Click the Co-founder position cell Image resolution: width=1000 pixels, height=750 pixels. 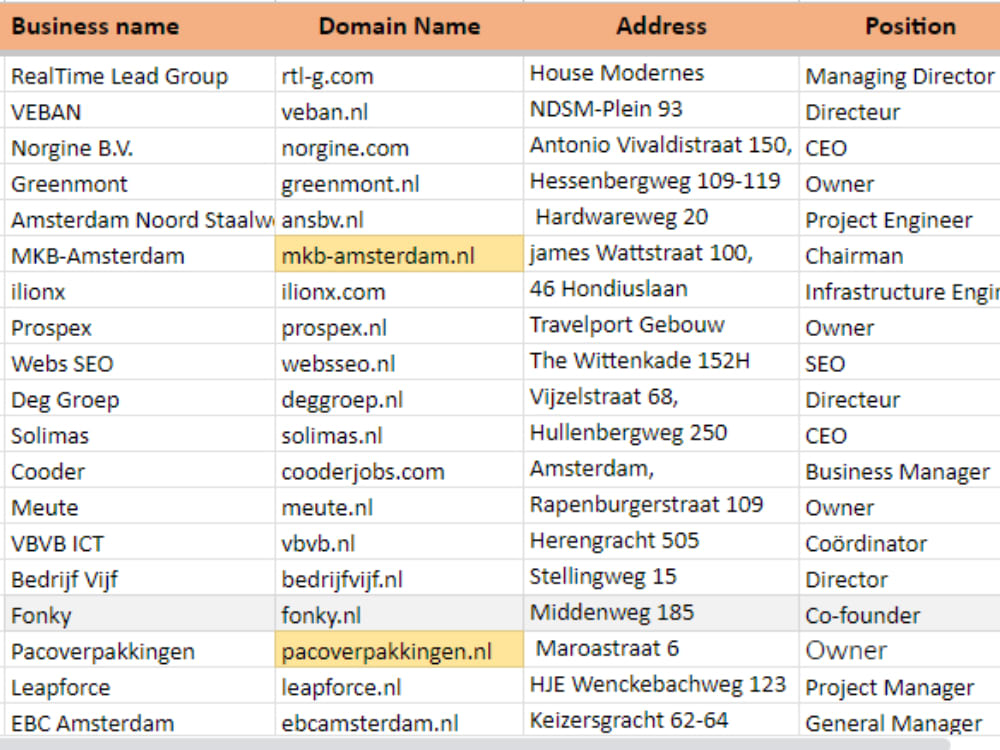click(x=899, y=614)
